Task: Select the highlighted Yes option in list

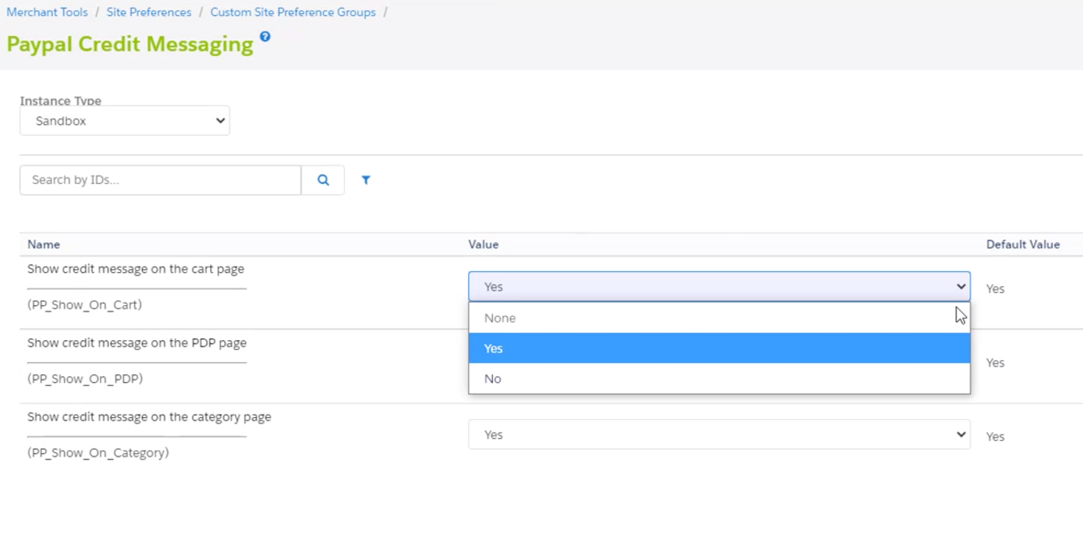Action: pyautogui.click(x=494, y=348)
